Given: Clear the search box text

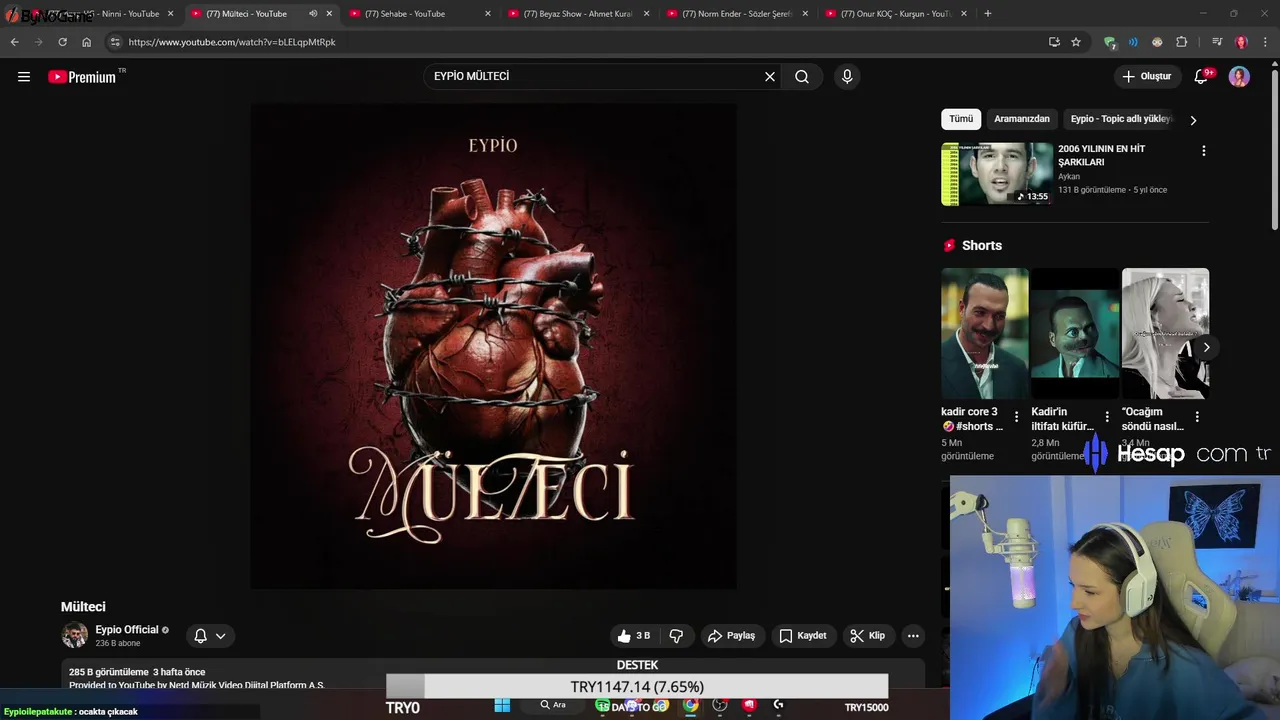Looking at the screenshot, I should [770, 77].
